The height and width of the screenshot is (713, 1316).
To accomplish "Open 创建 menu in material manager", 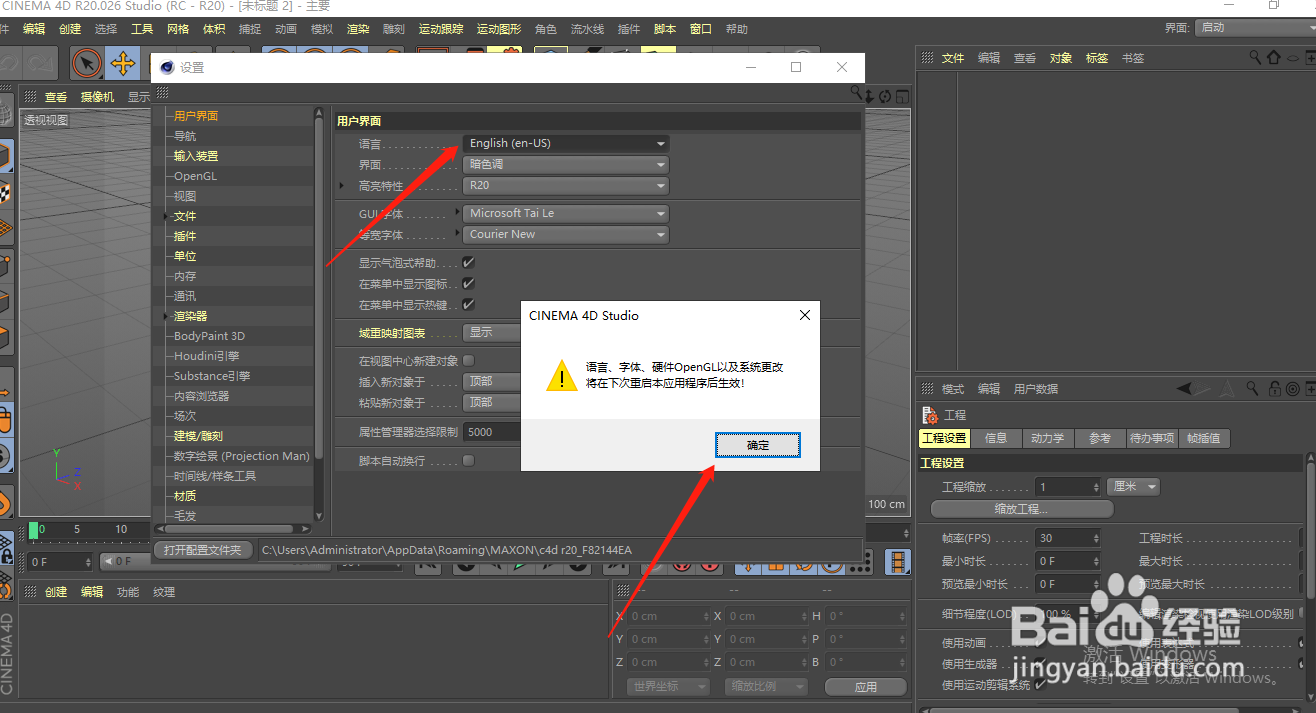I will [x=56, y=592].
